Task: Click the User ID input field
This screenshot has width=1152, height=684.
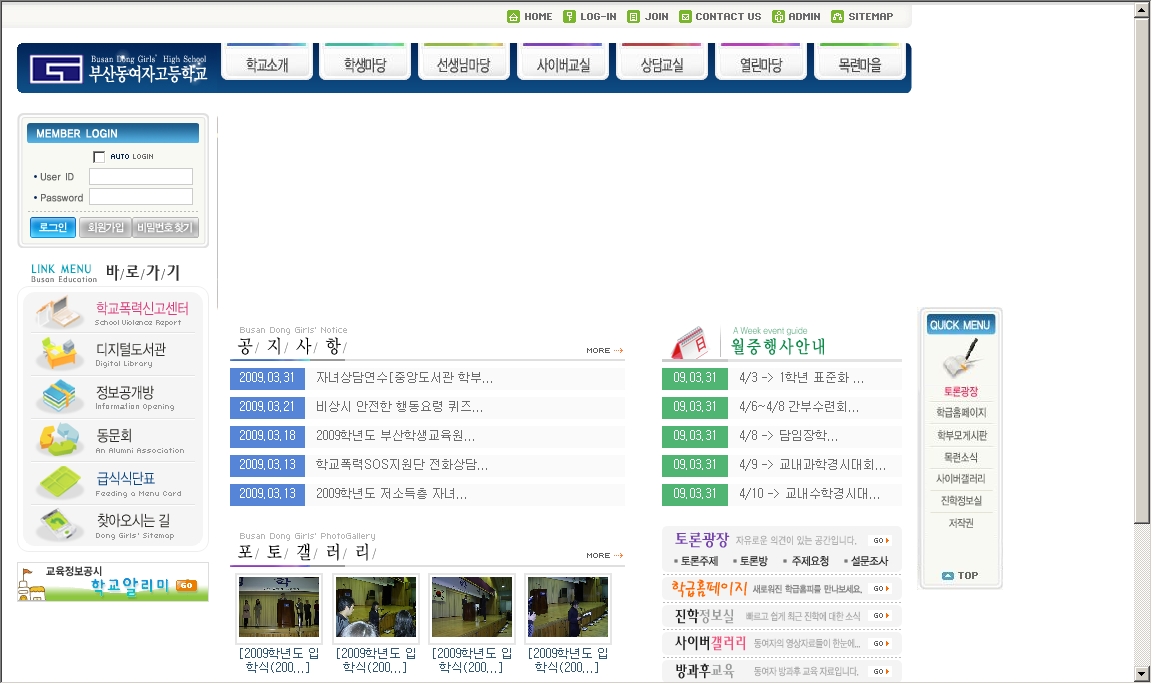Action: point(141,177)
